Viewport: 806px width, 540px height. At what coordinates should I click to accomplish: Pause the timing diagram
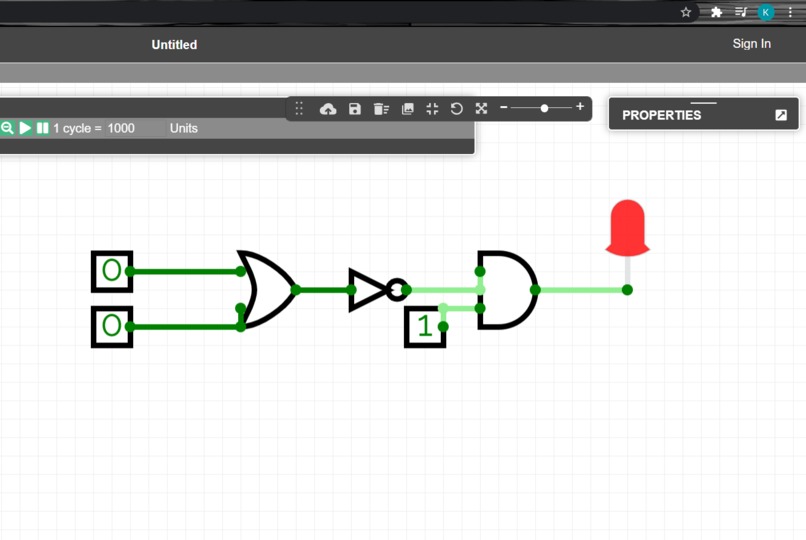point(43,128)
